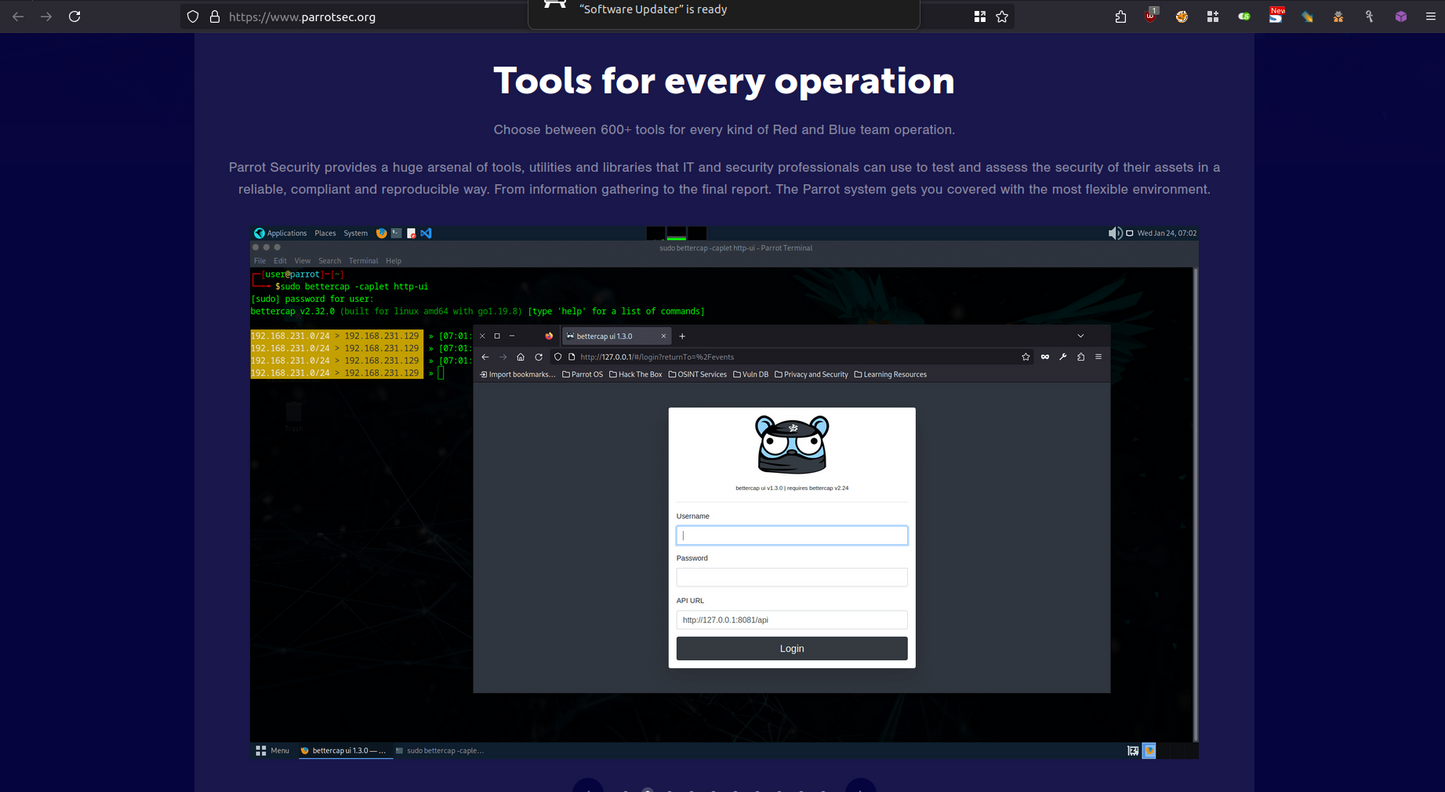Select the bettercap ui 1.3.0 browser tab

point(616,336)
